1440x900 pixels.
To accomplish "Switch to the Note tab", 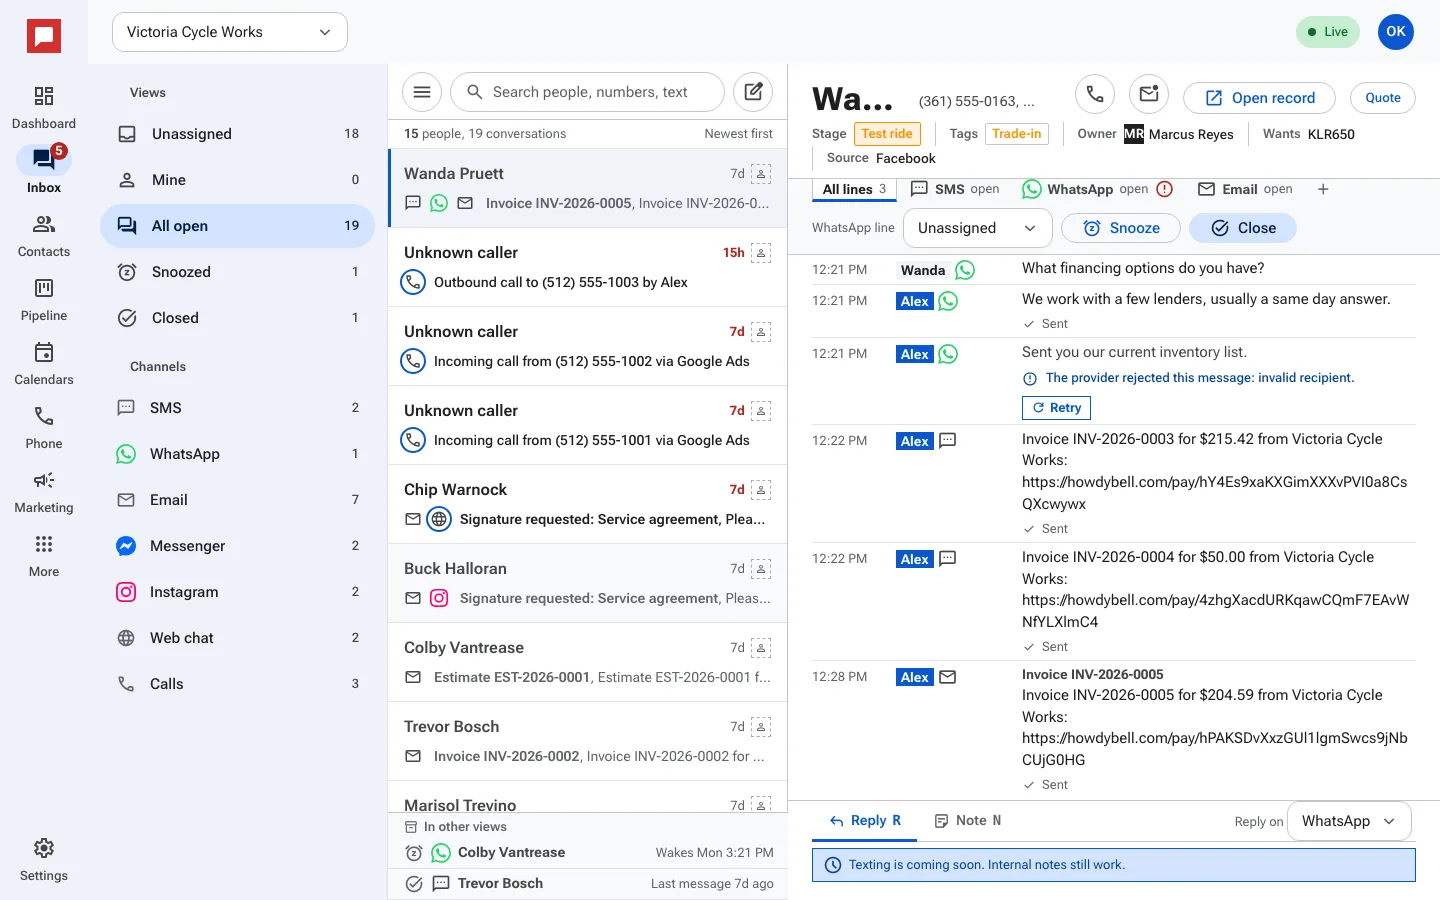I will tap(968, 821).
